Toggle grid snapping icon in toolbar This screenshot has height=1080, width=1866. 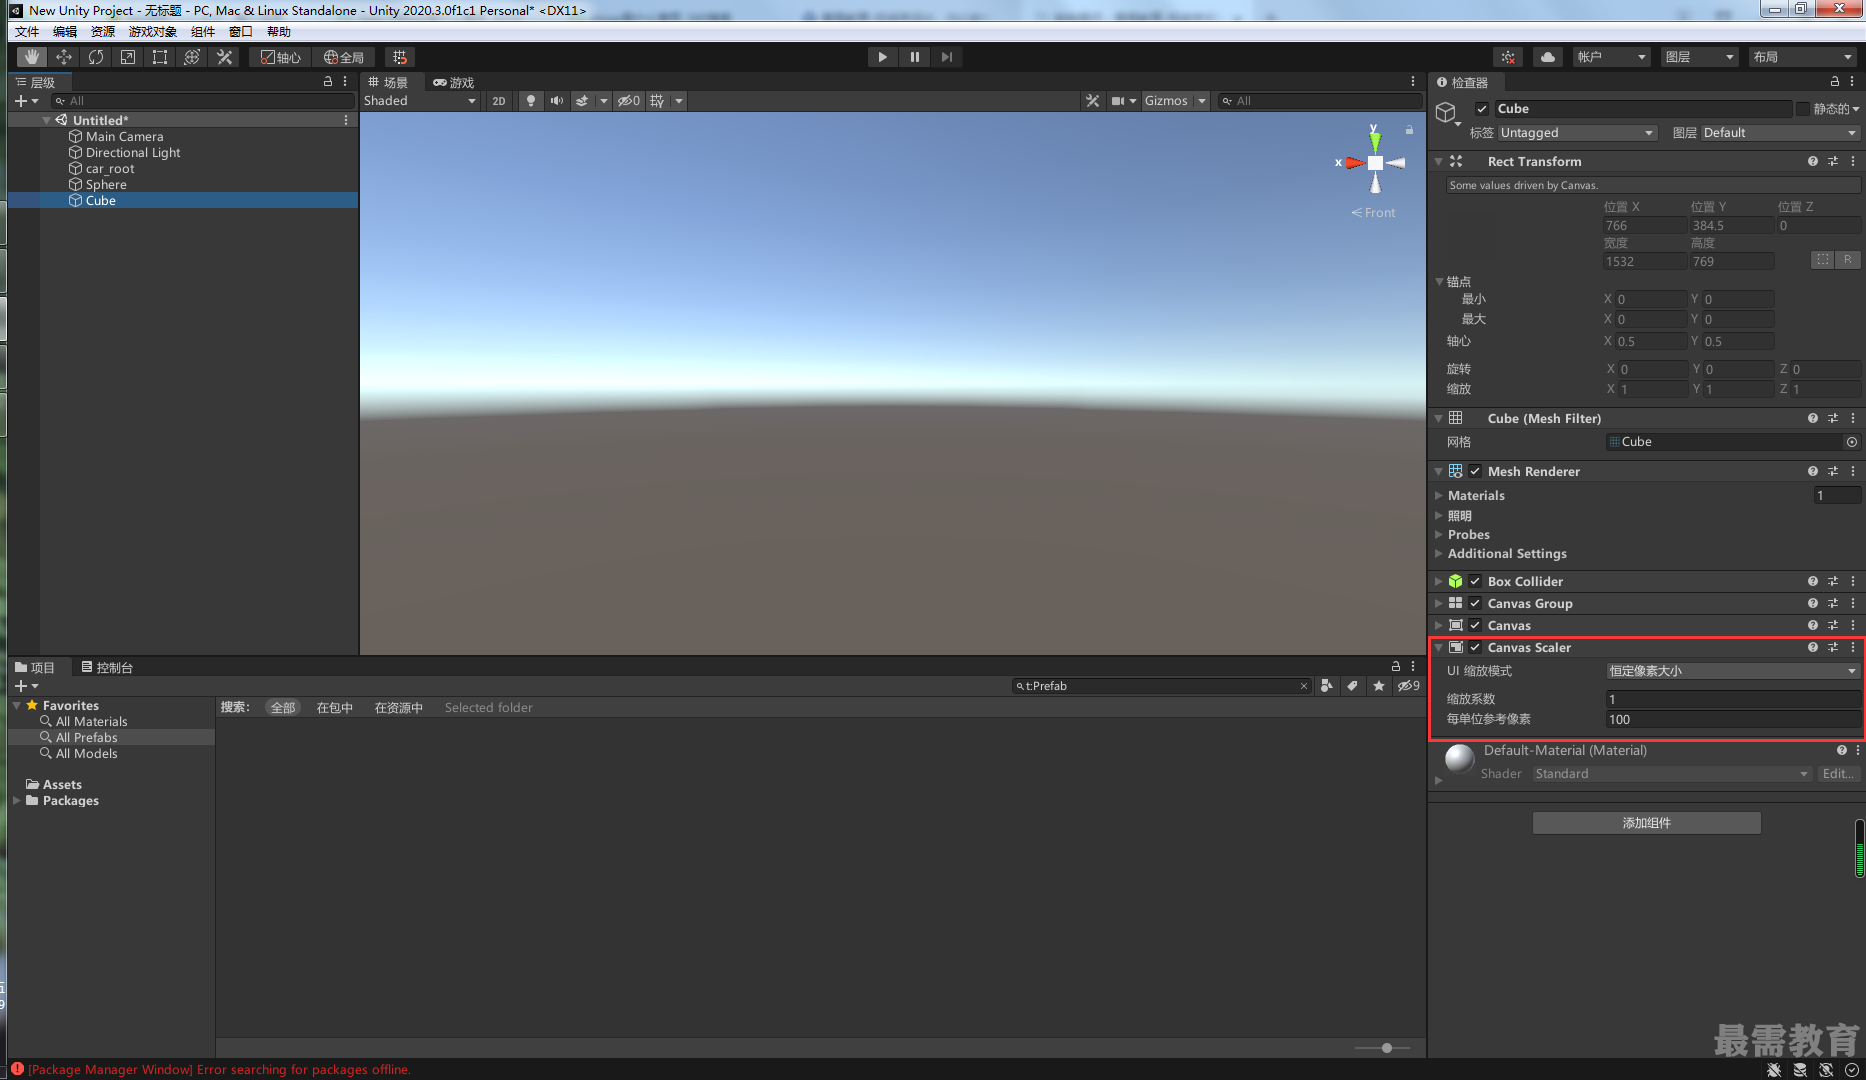(400, 57)
